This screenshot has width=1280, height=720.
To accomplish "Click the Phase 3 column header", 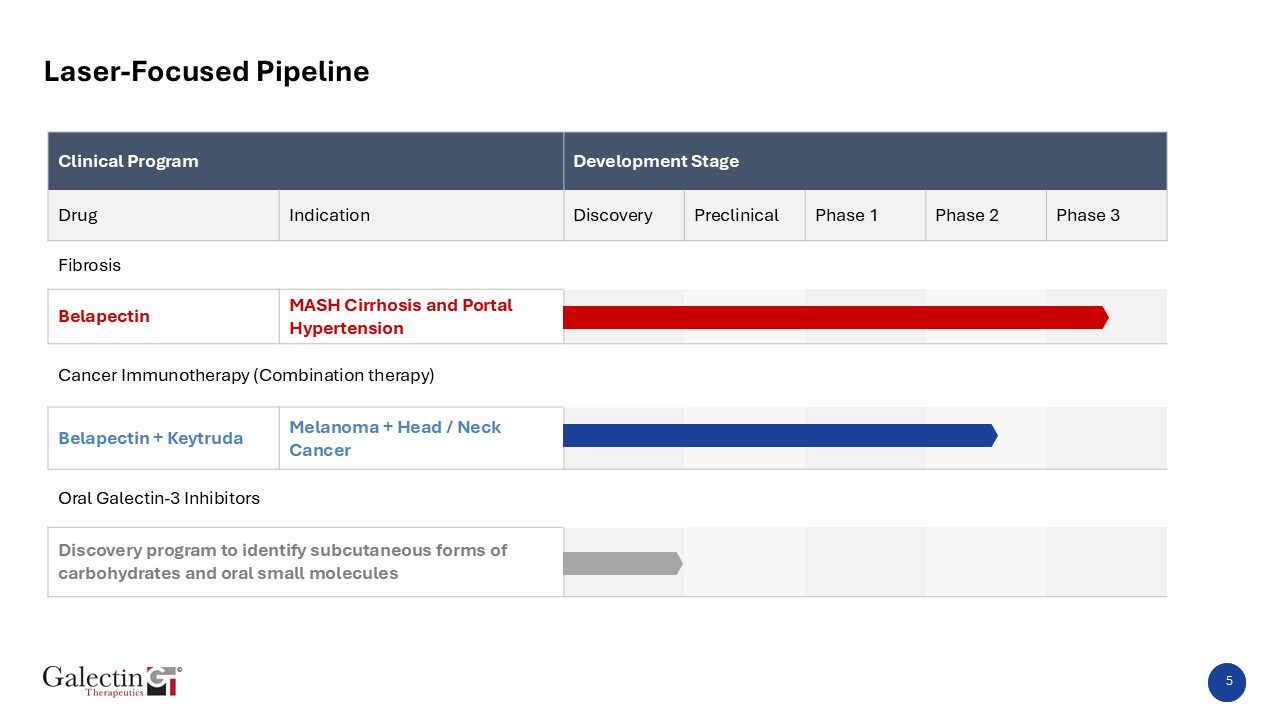I will [x=1106, y=215].
